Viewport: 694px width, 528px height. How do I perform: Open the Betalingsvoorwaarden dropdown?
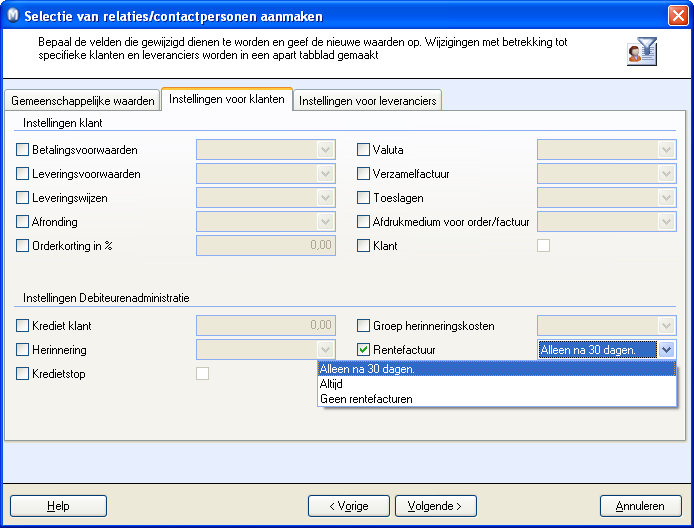pyautogui.click(x=325, y=150)
